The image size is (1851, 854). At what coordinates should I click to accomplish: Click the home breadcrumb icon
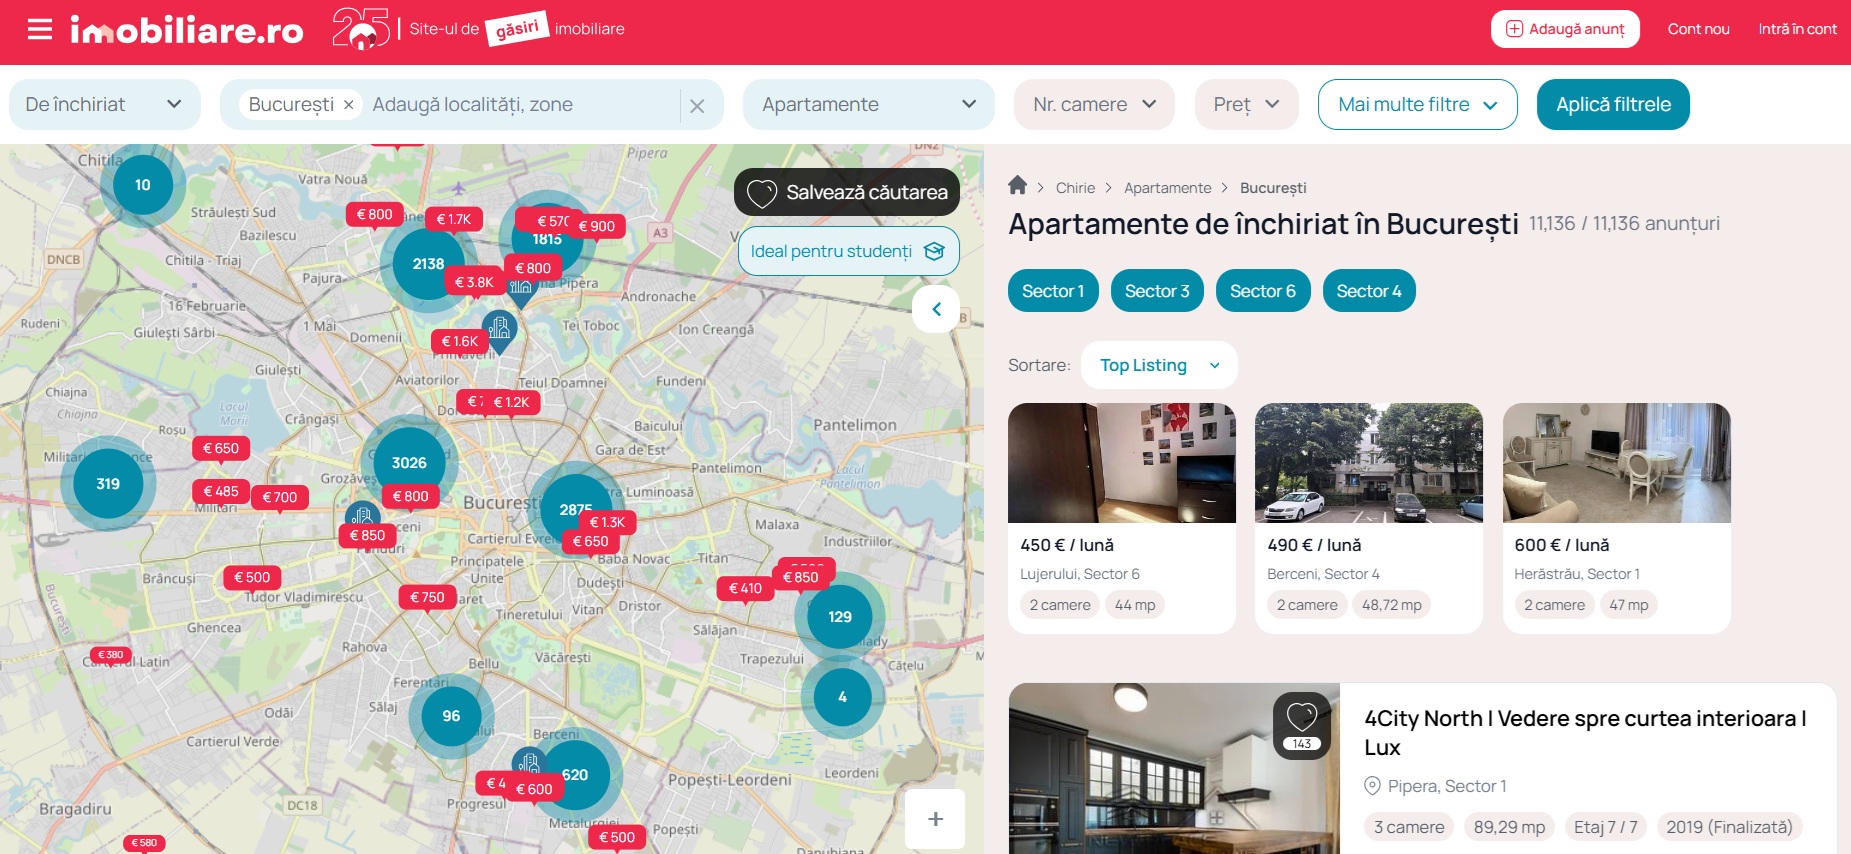tap(1017, 185)
